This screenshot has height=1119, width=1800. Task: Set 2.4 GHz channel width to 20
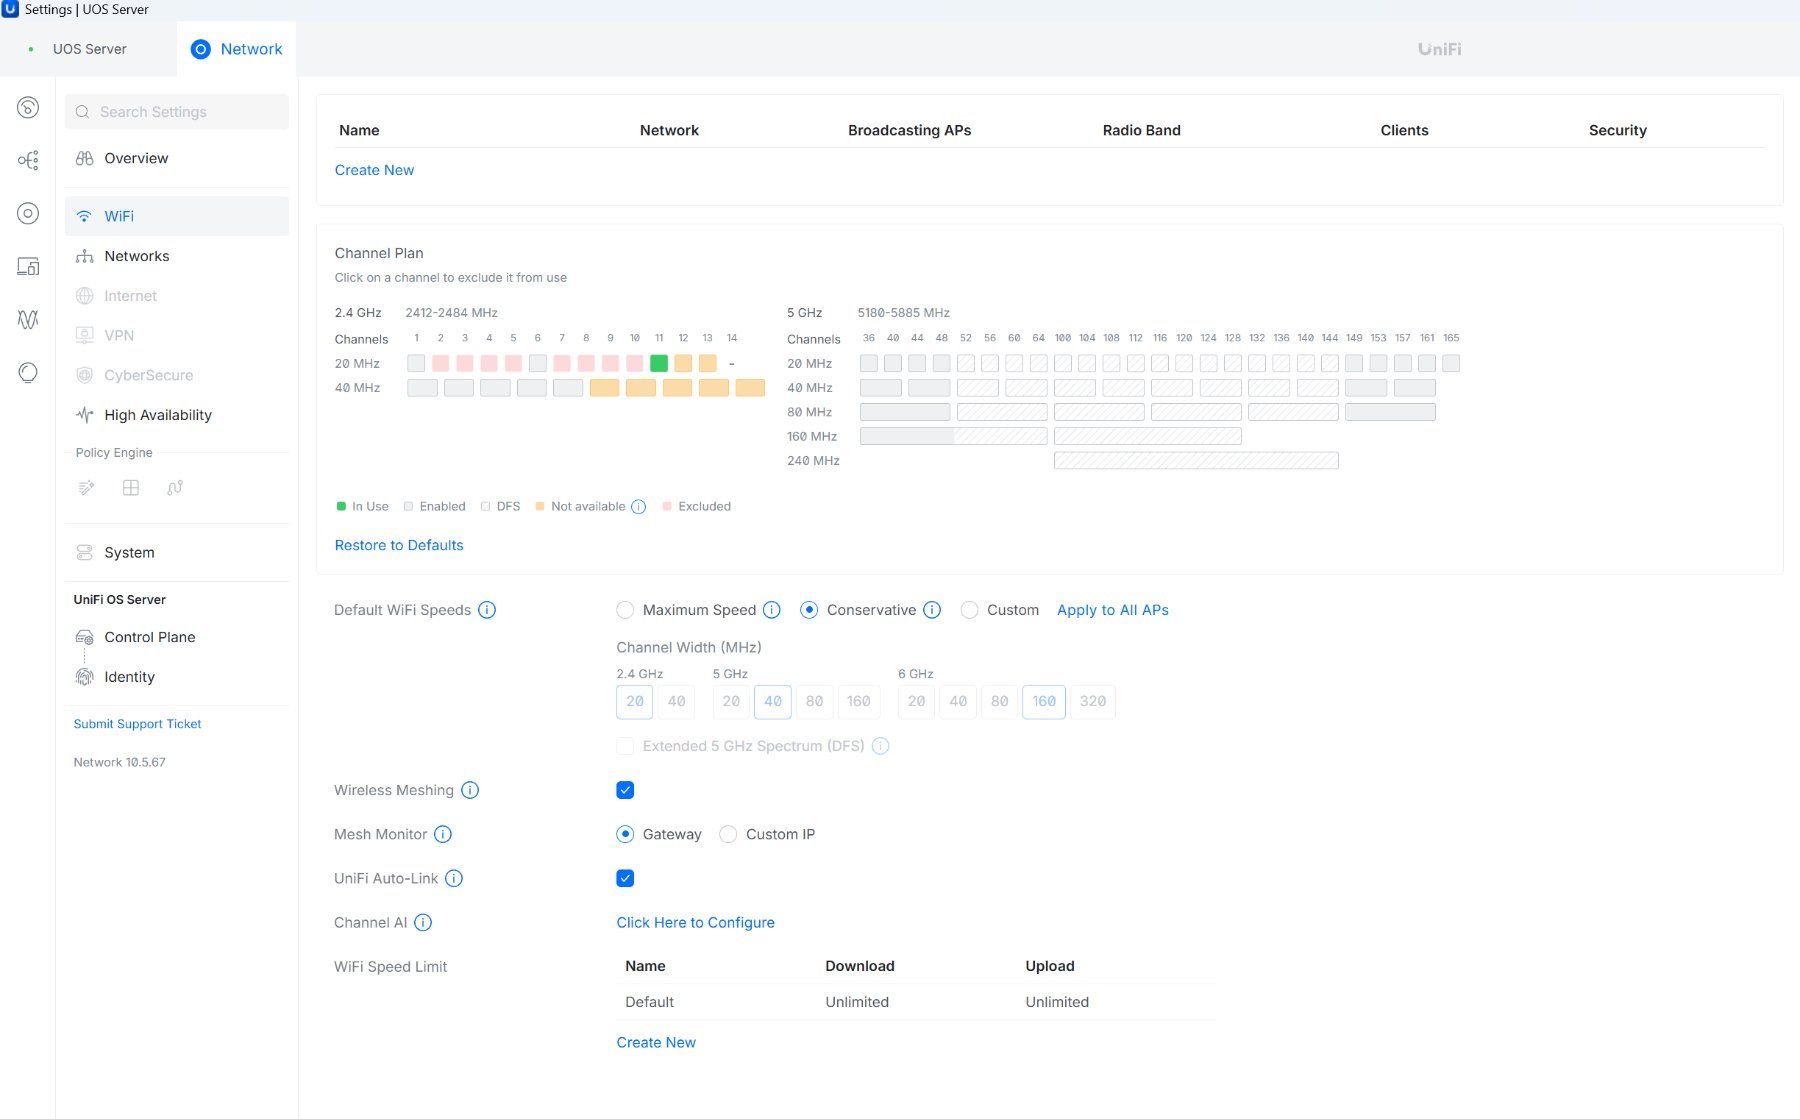coord(635,702)
